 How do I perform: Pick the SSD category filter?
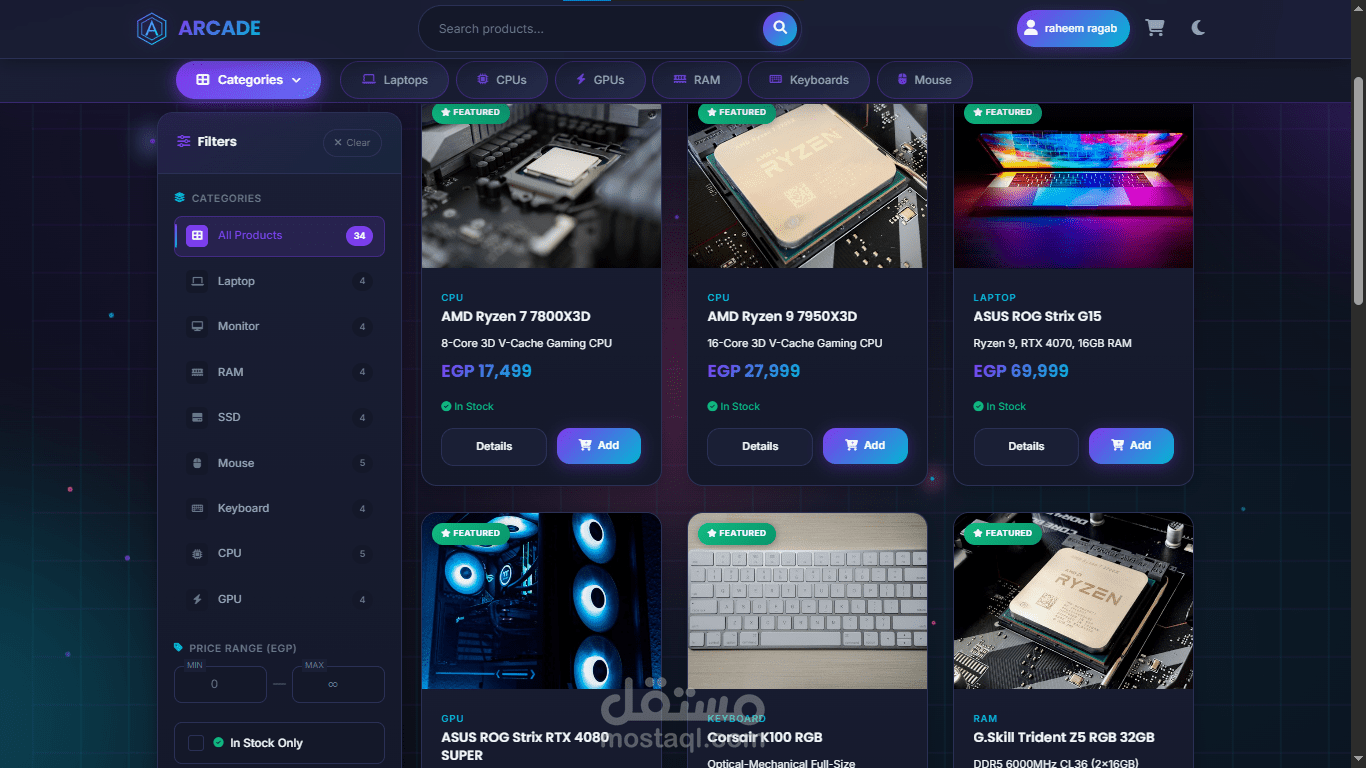click(x=279, y=417)
